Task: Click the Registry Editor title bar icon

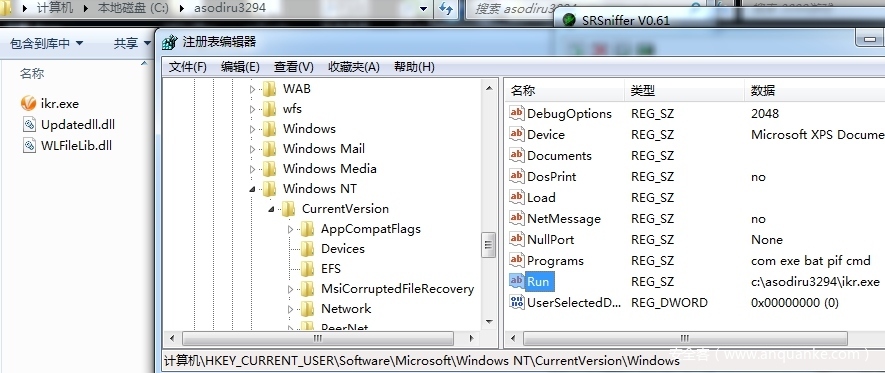Action: 170,42
